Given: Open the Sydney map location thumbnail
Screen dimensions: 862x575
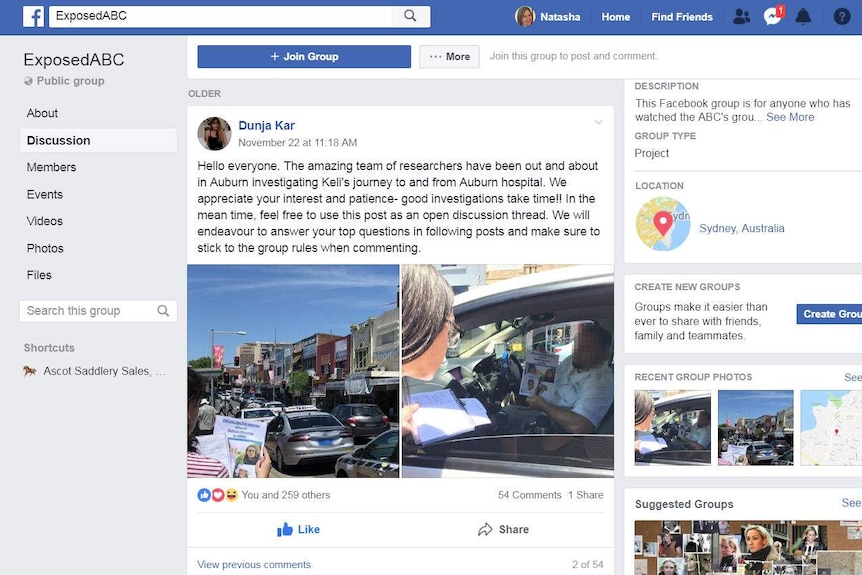Looking at the screenshot, I should [663, 224].
